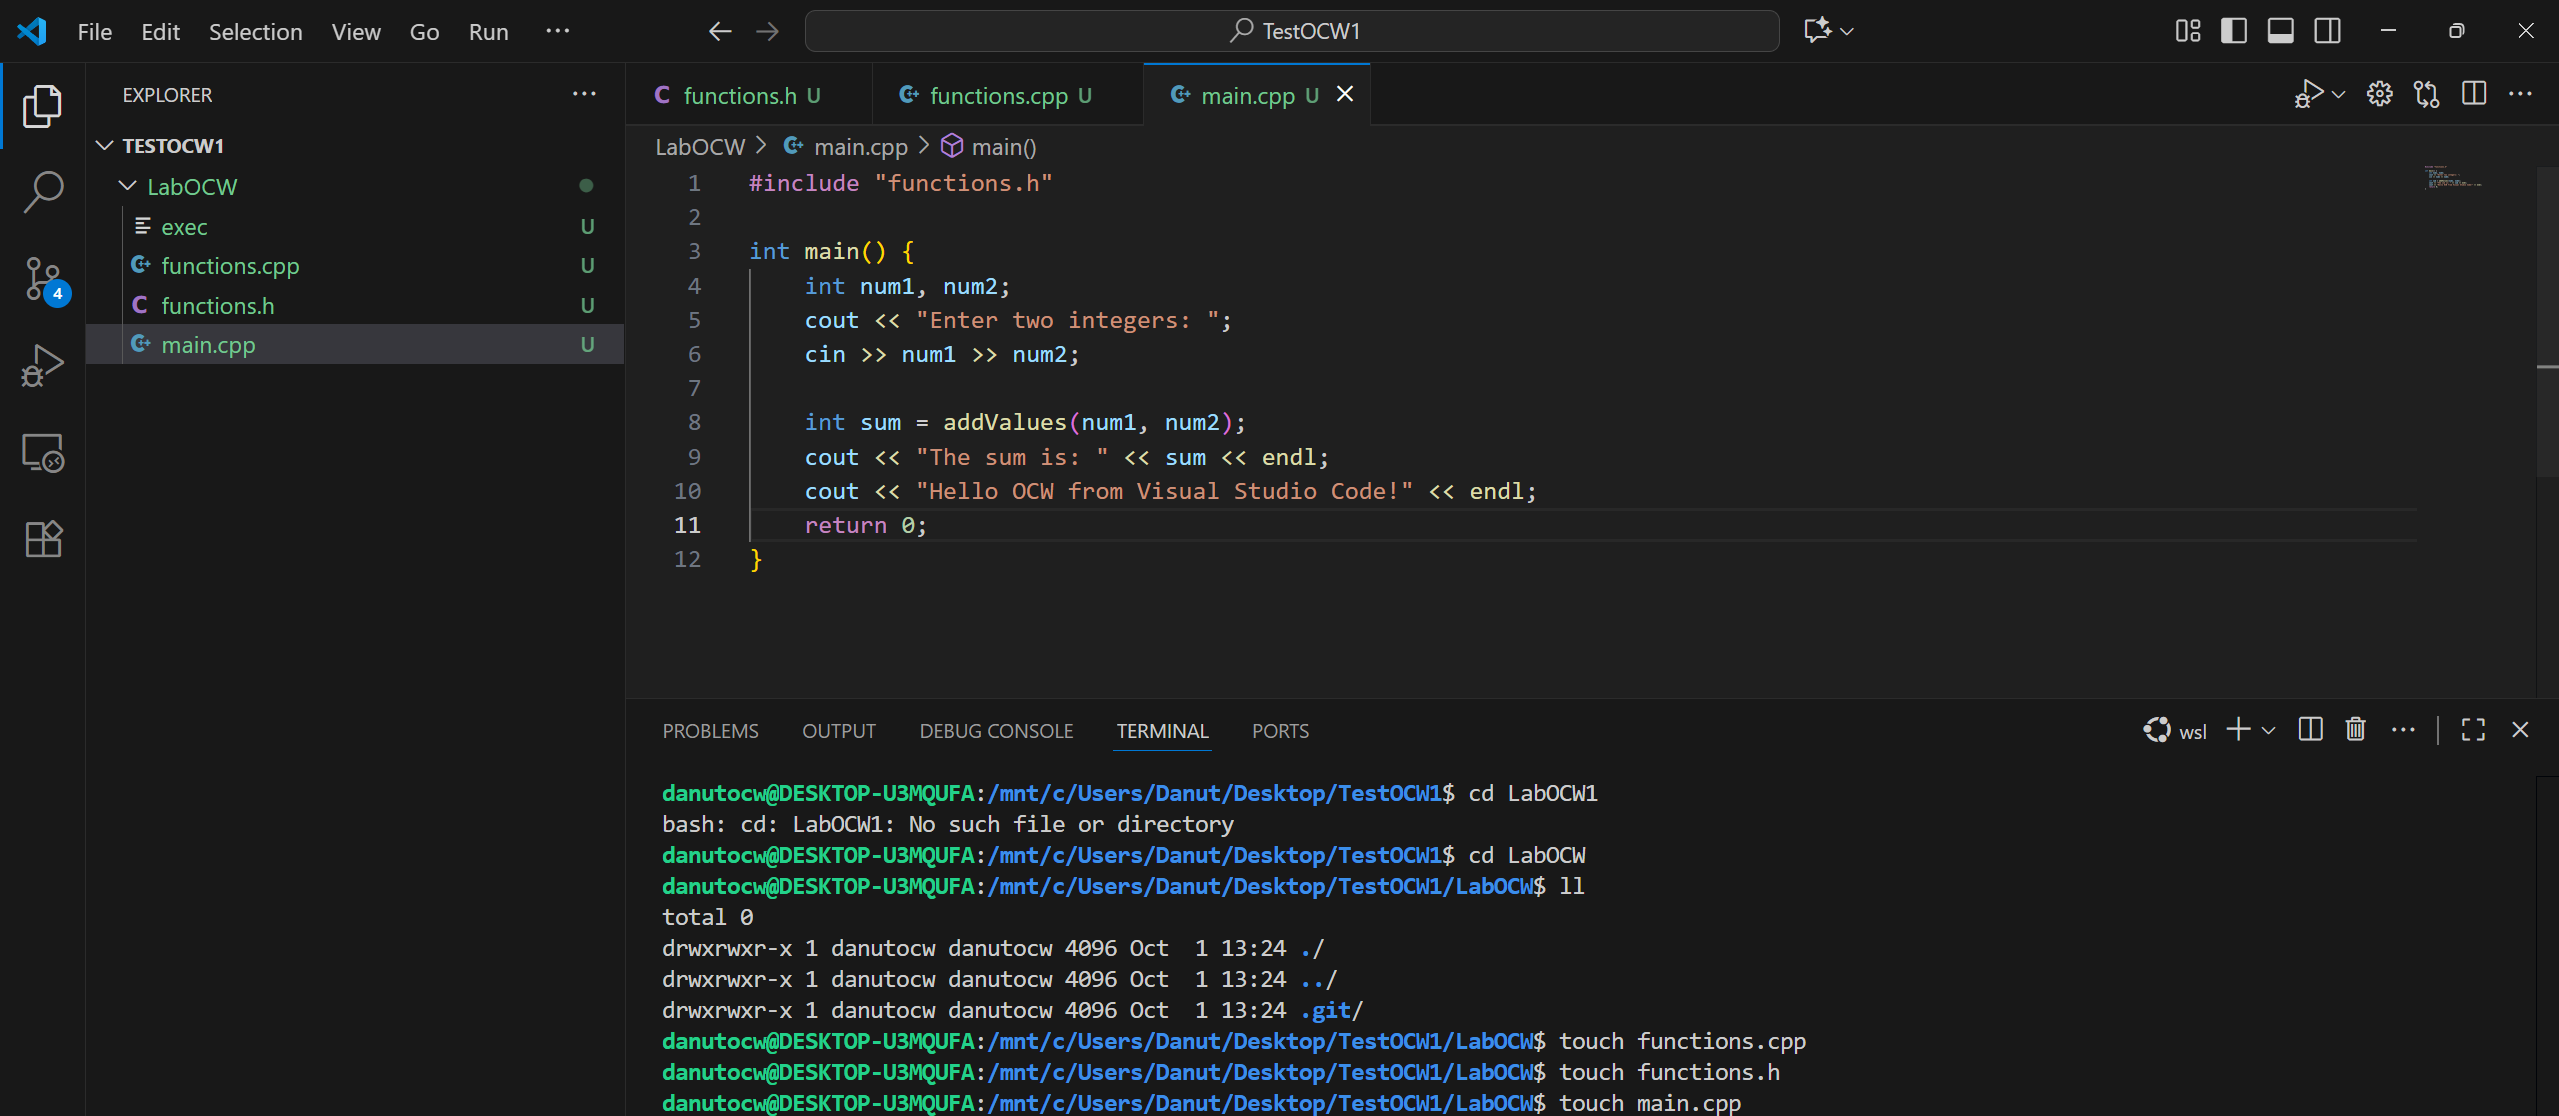This screenshot has height=1116, width=2559.
Task: Open the new terminal launch profile dropdown
Action: pyautogui.click(x=2269, y=731)
